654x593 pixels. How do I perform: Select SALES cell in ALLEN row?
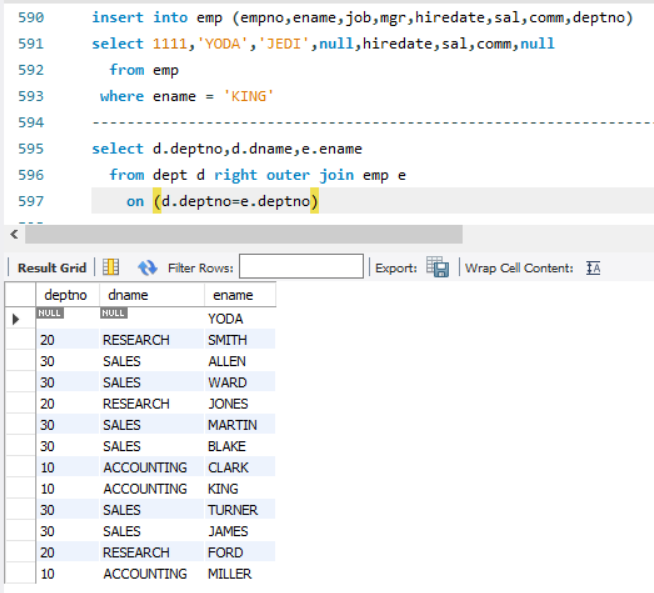(152, 361)
